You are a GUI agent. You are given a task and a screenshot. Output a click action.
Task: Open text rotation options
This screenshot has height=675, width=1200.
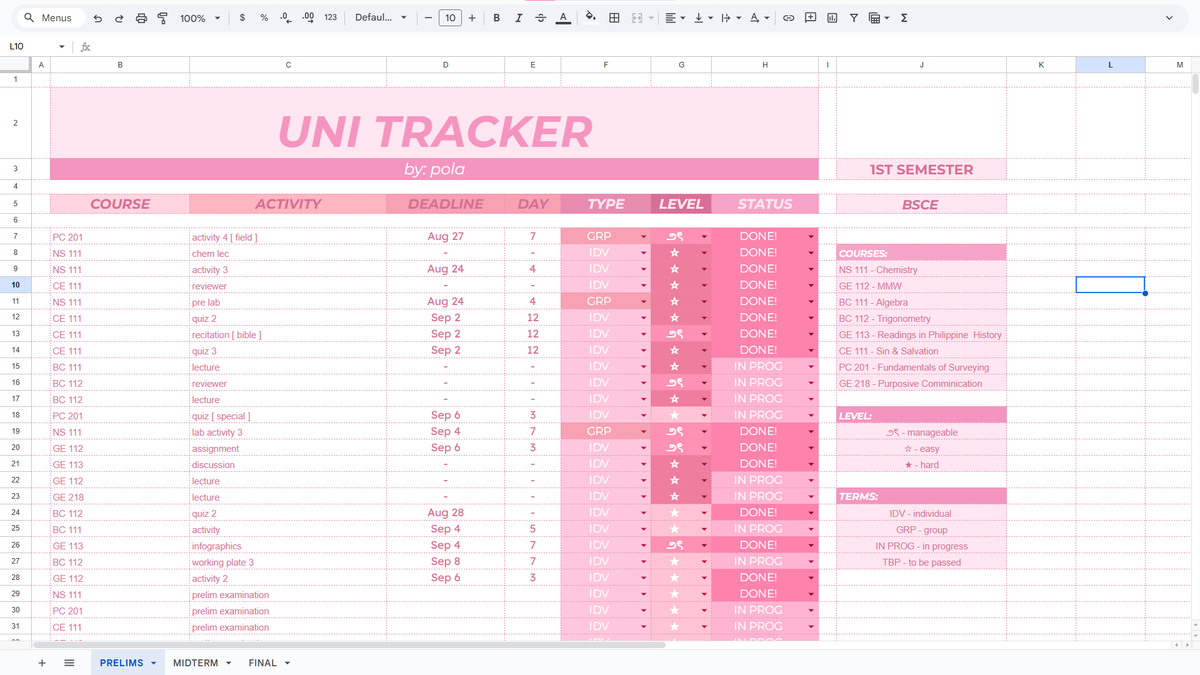759,18
